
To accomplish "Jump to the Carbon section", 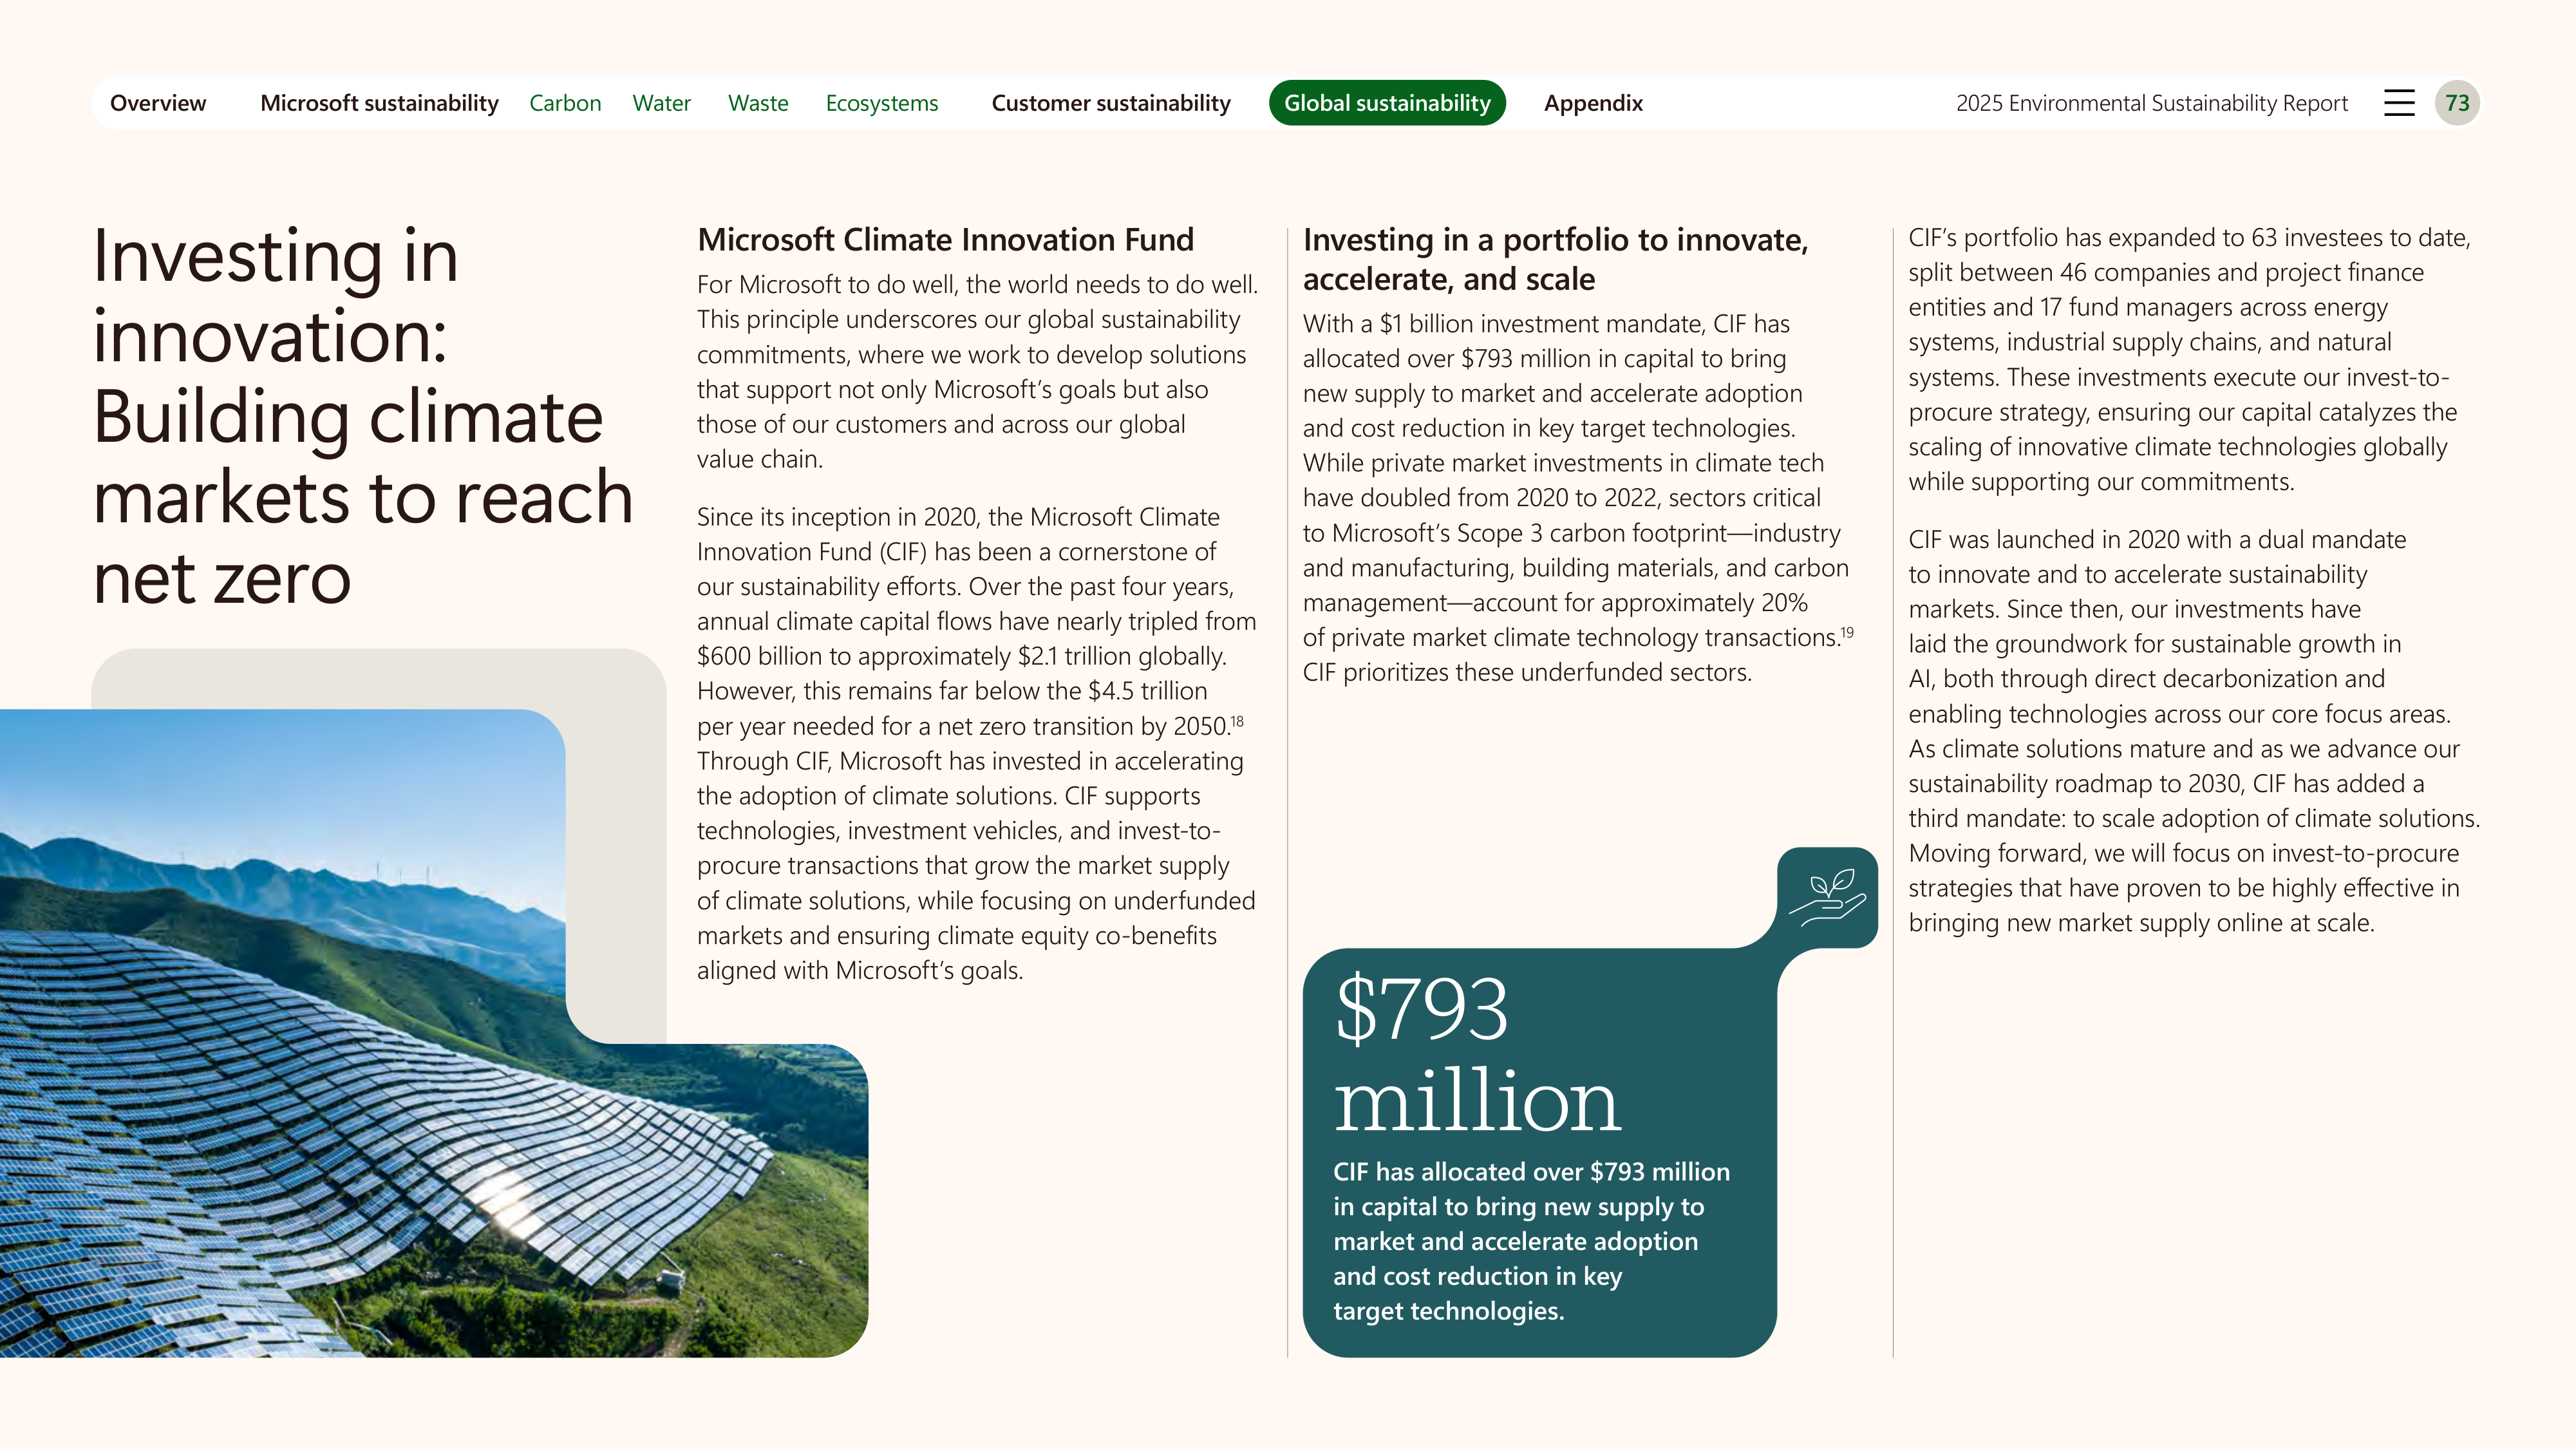I will pos(565,103).
